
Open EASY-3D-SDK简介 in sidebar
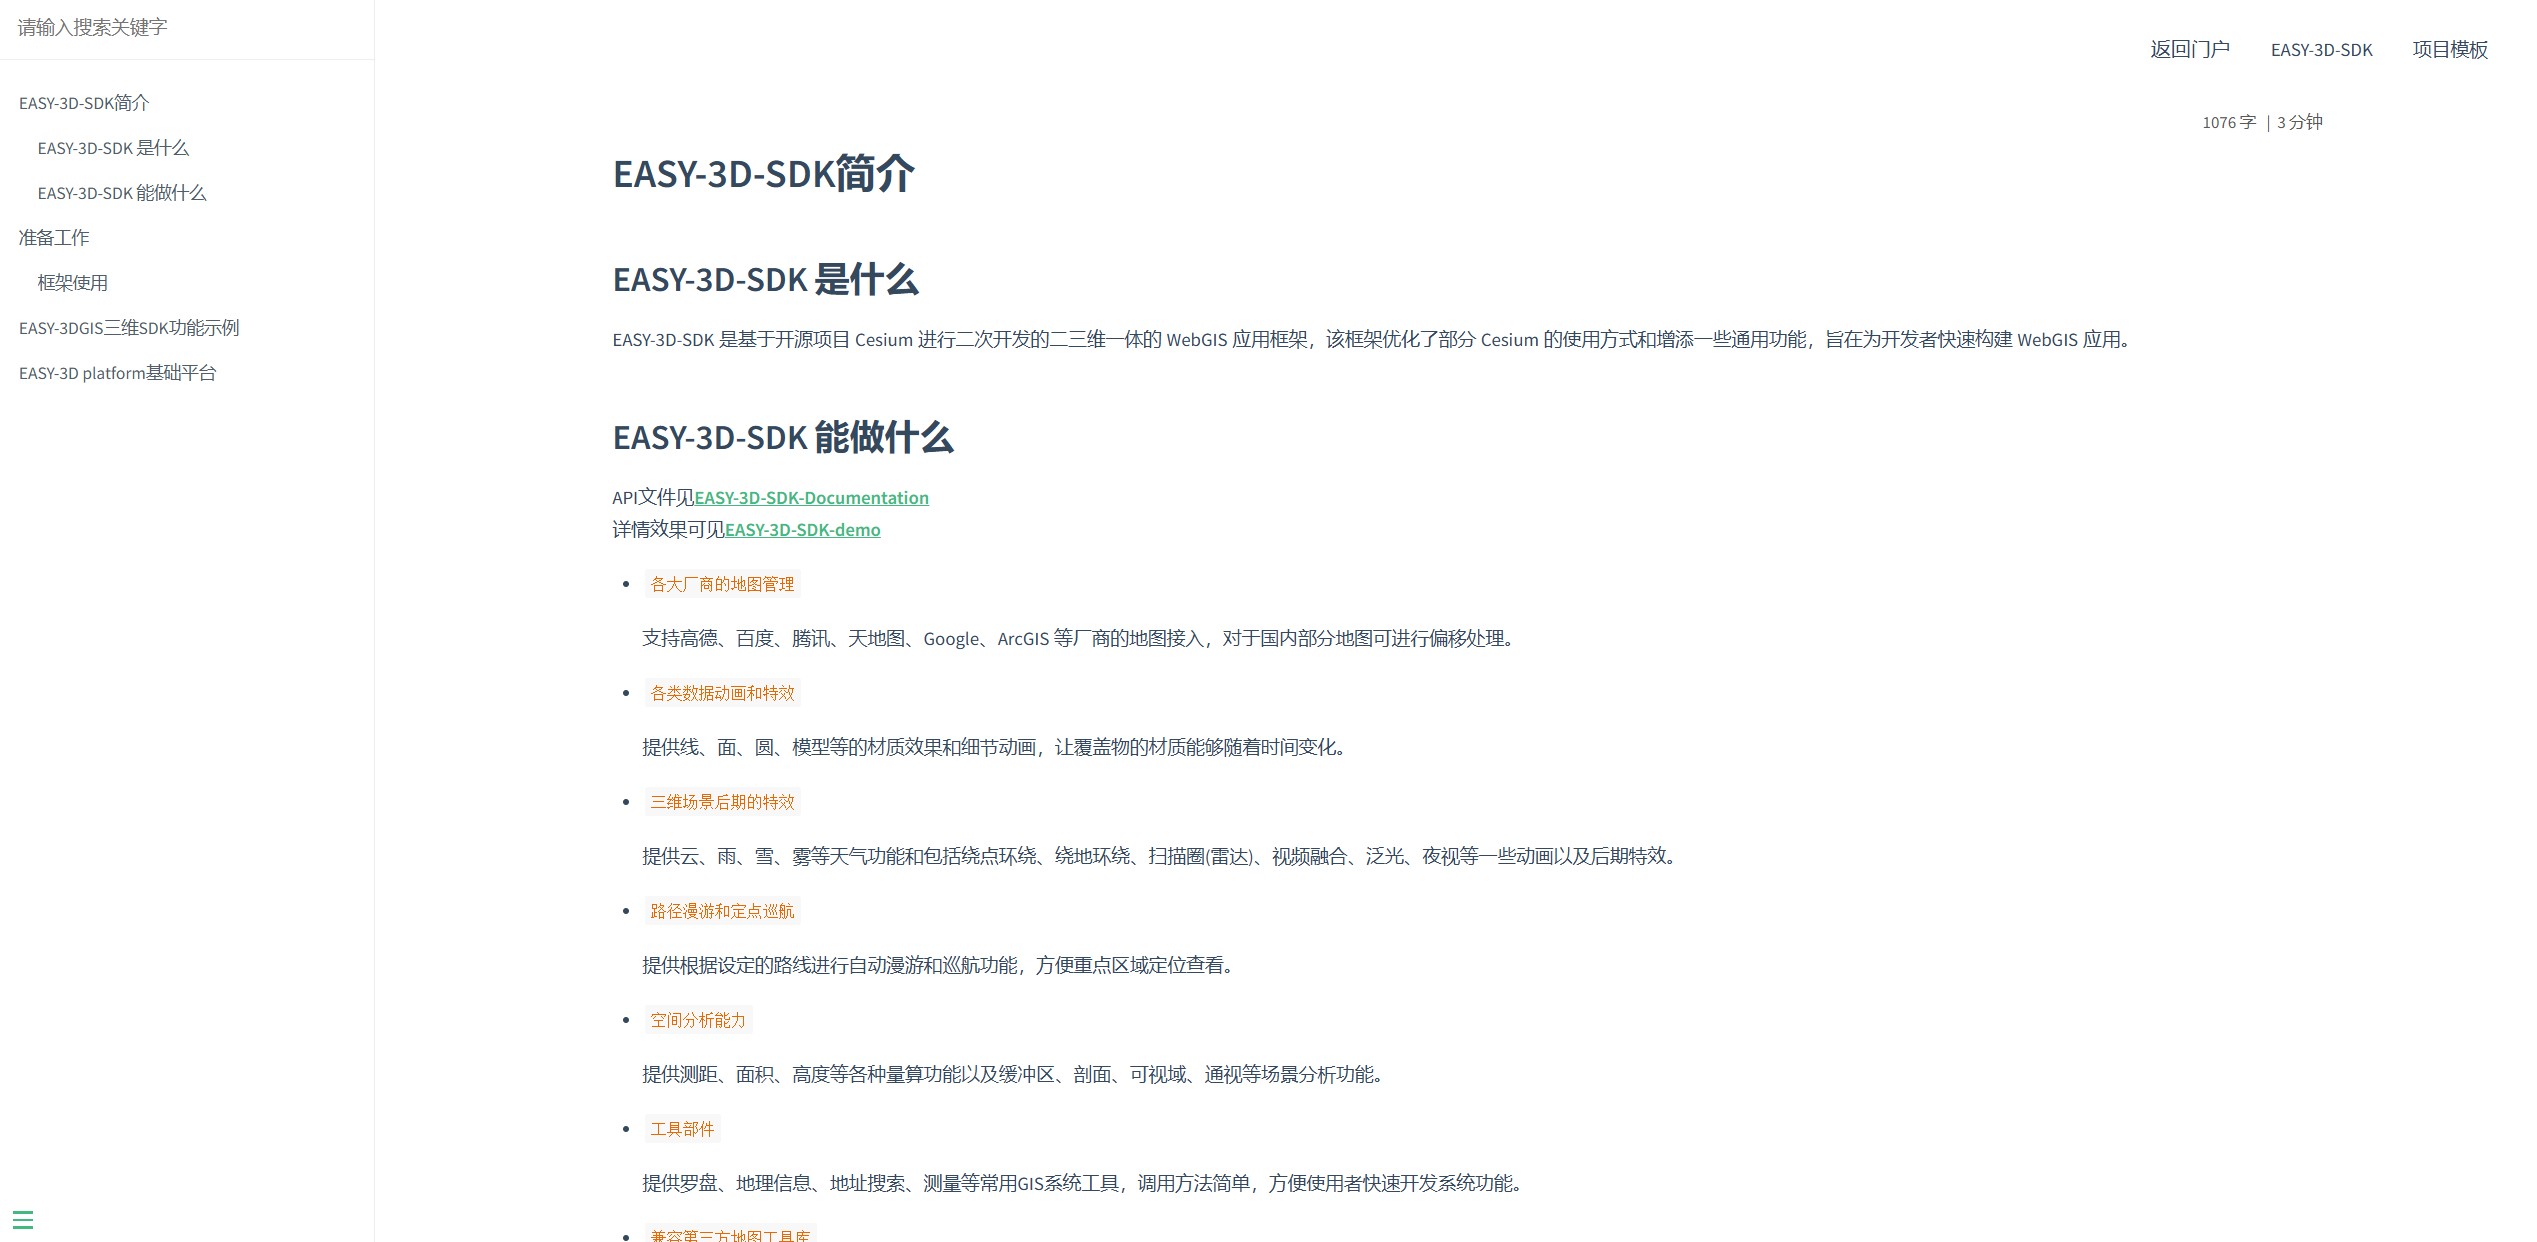point(84,103)
